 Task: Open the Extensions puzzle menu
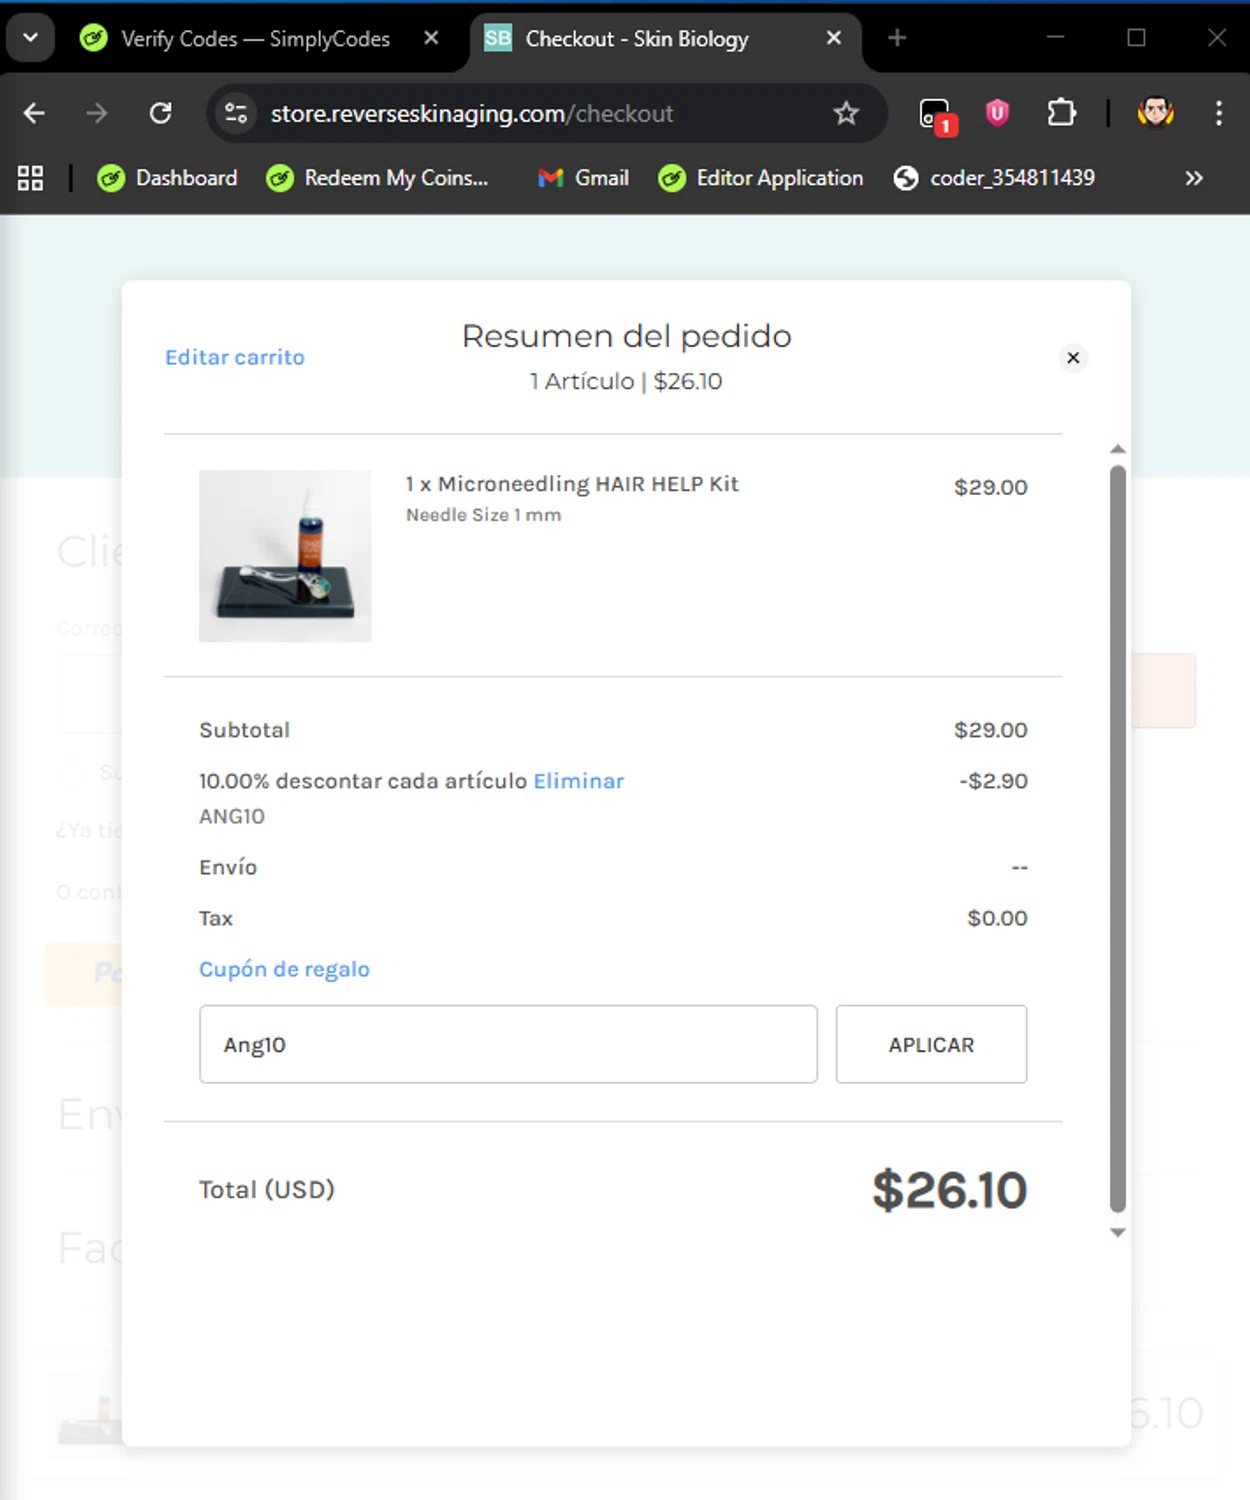coord(1061,113)
